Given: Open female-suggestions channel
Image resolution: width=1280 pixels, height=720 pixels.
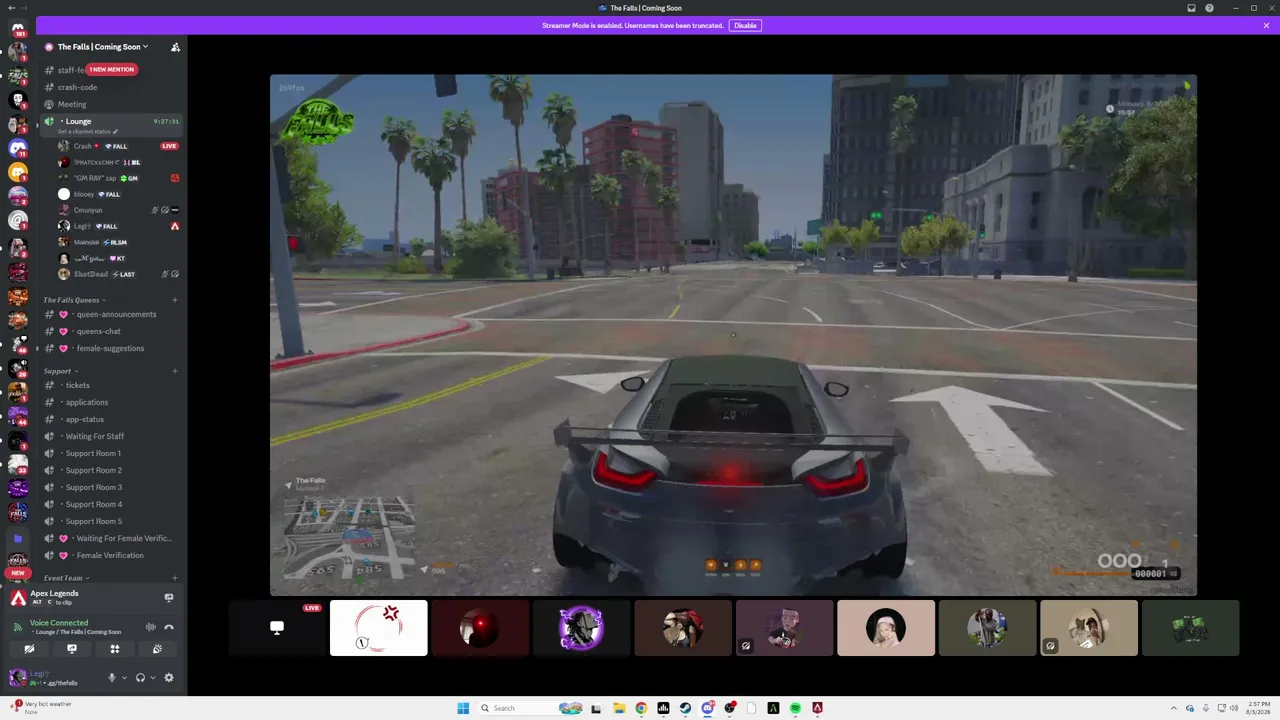Looking at the screenshot, I should pyautogui.click(x=112, y=348).
